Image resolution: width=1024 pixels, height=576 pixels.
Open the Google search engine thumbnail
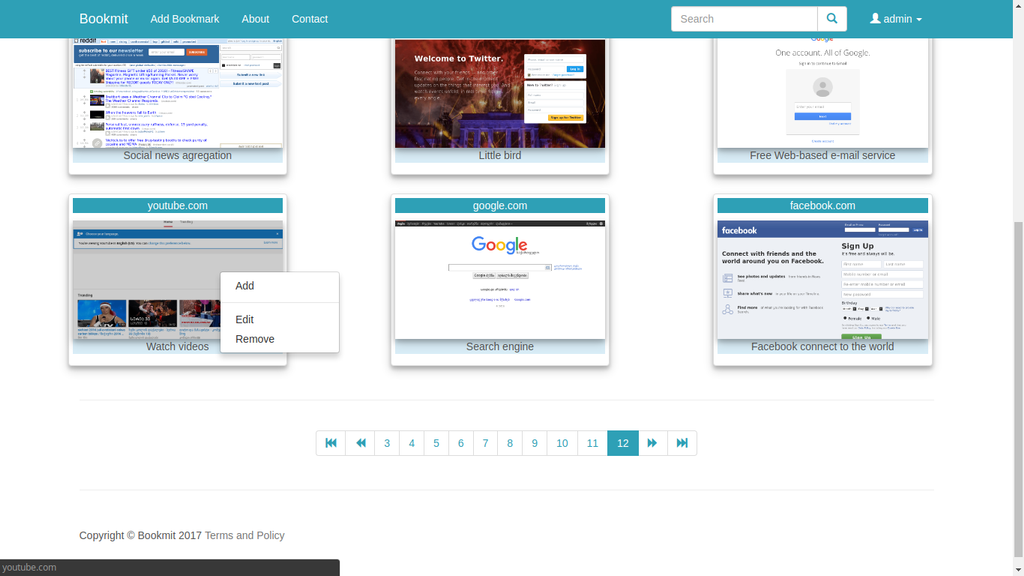500,280
